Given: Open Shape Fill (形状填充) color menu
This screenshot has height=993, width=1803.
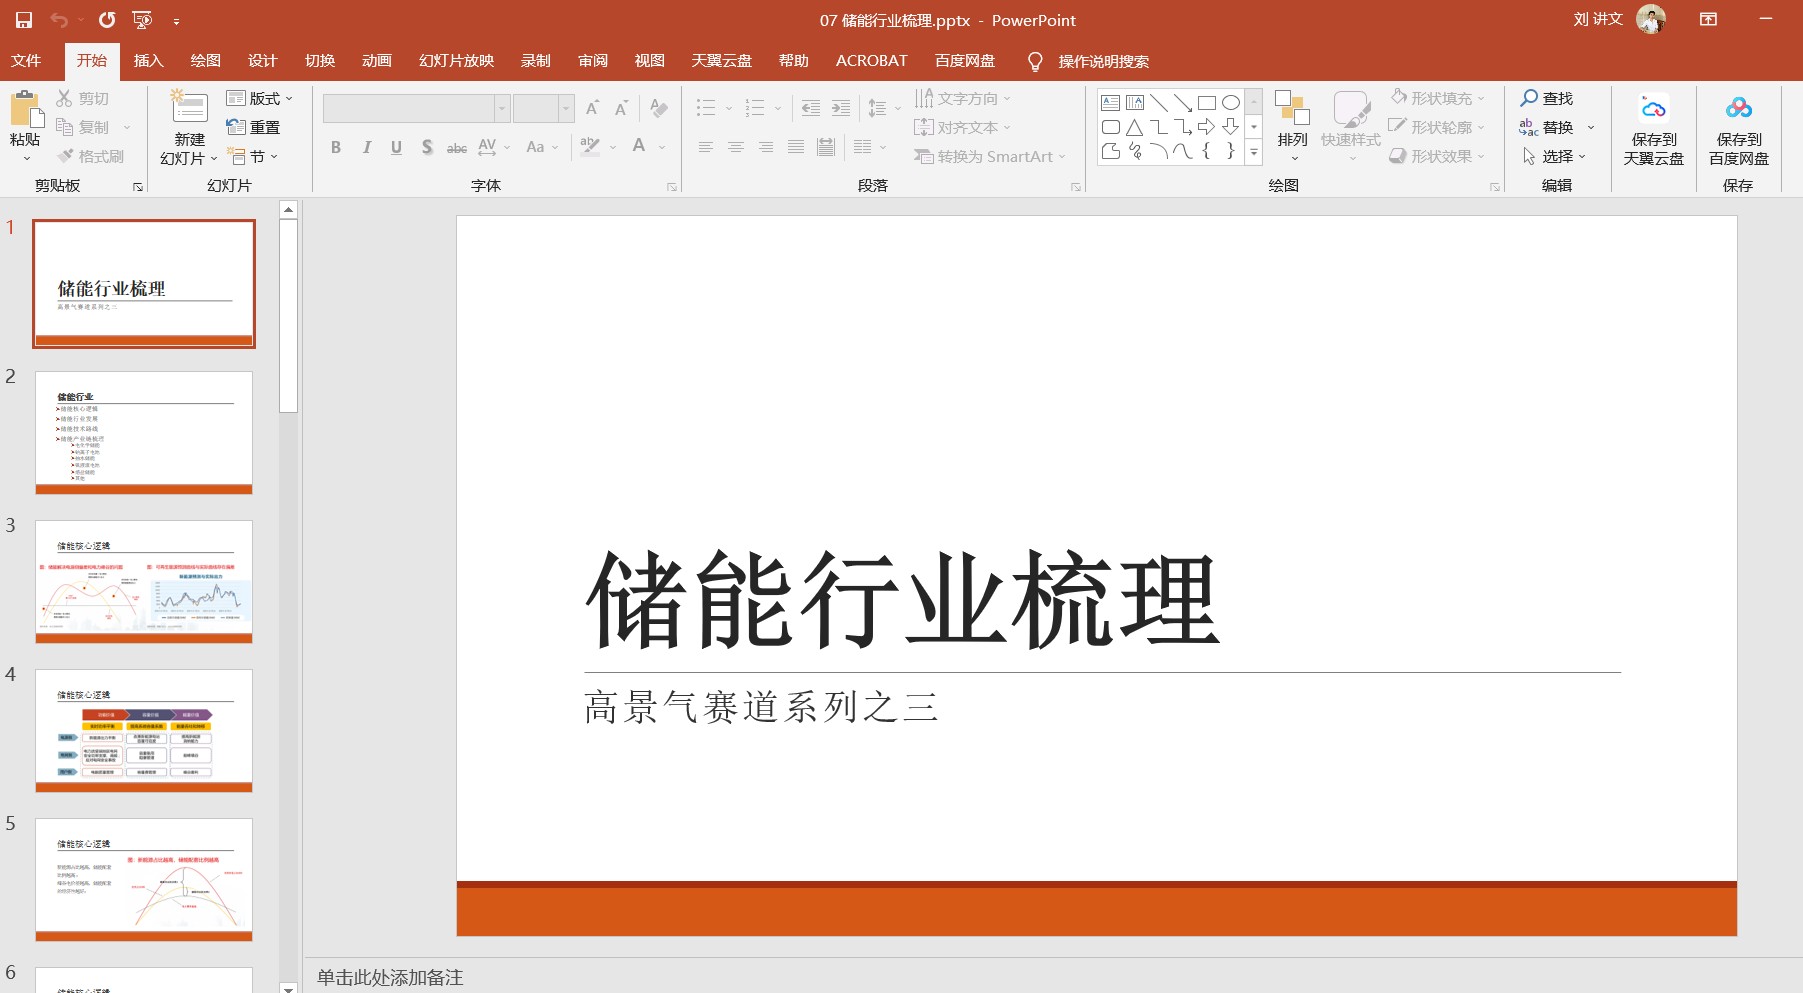Looking at the screenshot, I should 1438,98.
